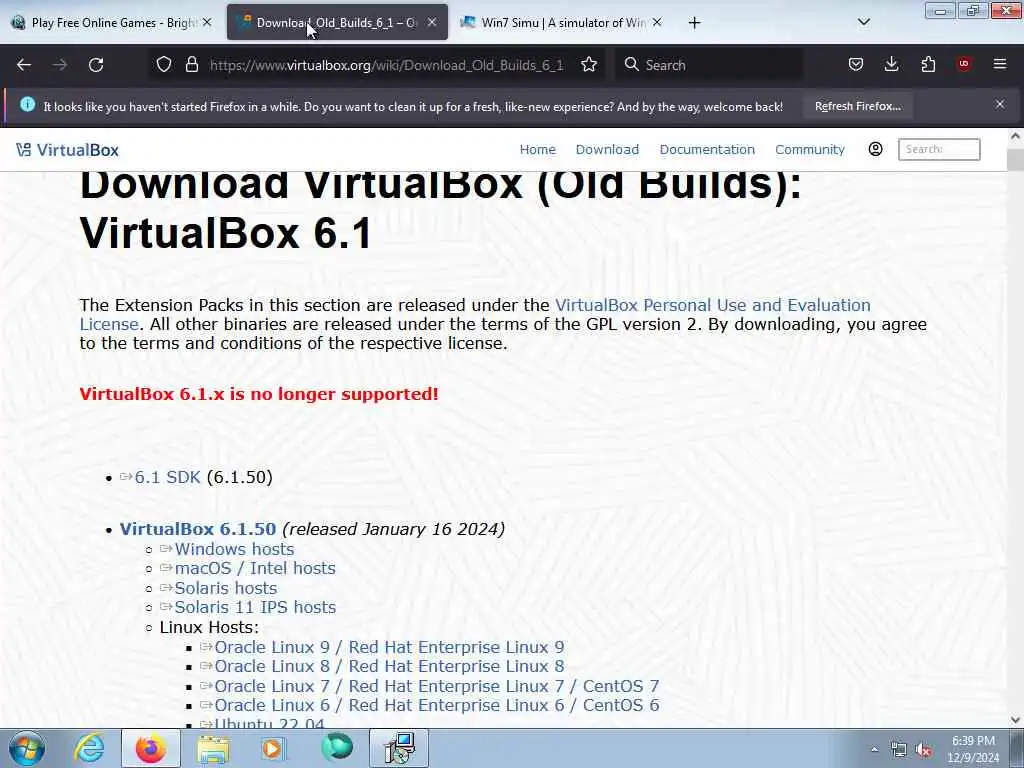Screen dimensions: 1024x768
Task: Open the tracking protection shield icon
Action: click(x=164, y=64)
